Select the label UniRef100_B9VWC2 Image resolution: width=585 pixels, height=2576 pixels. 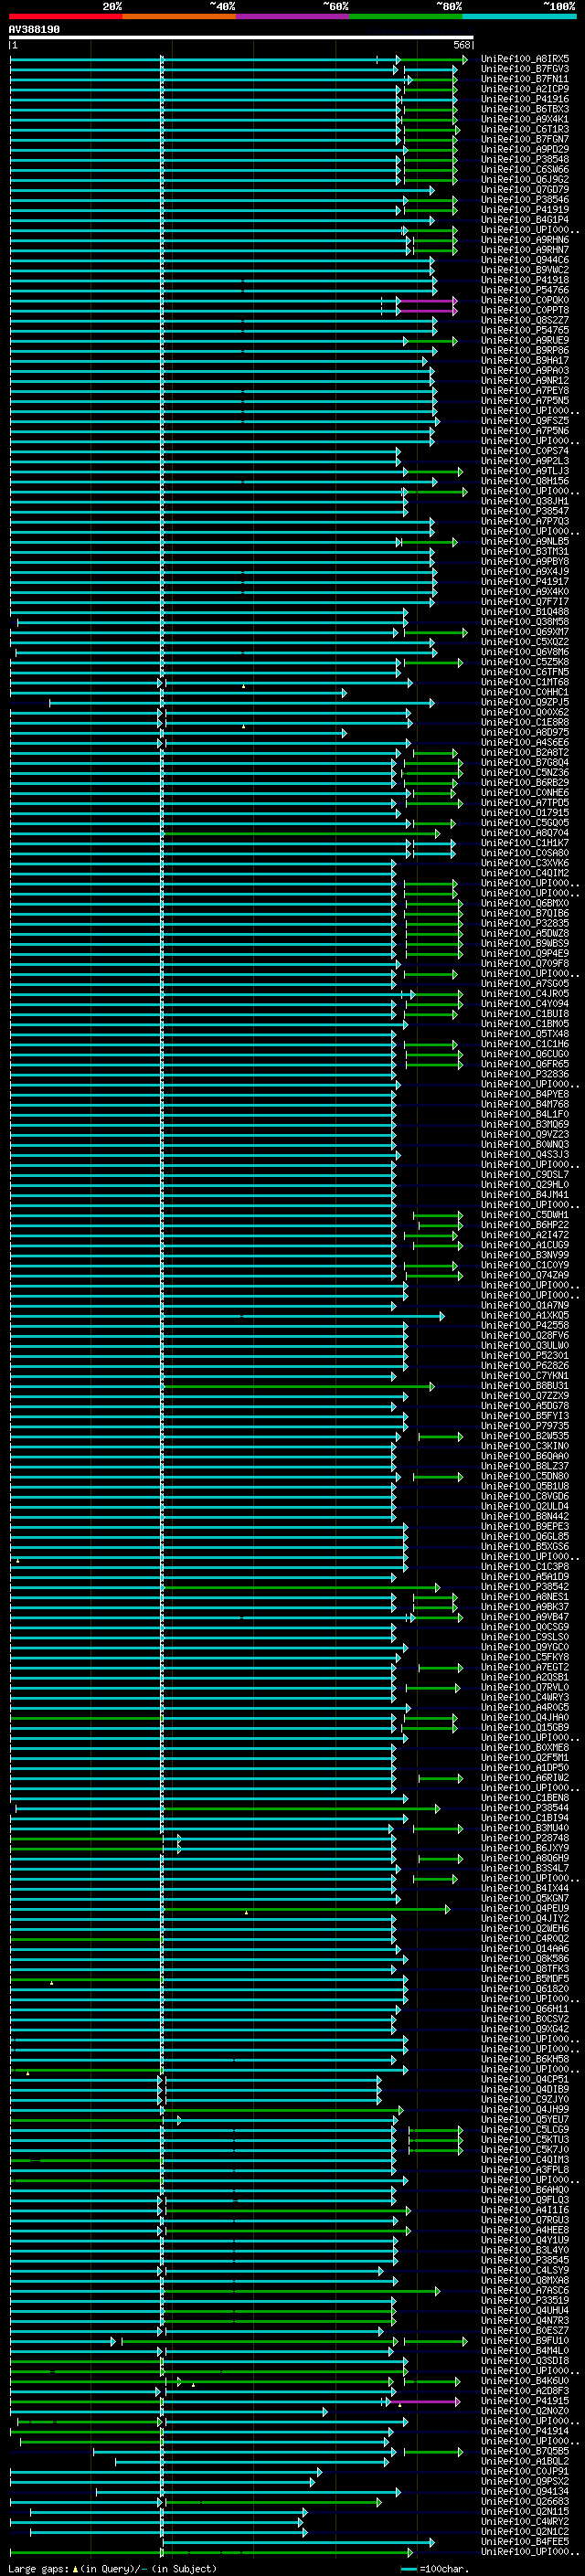pyautogui.click(x=525, y=270)
